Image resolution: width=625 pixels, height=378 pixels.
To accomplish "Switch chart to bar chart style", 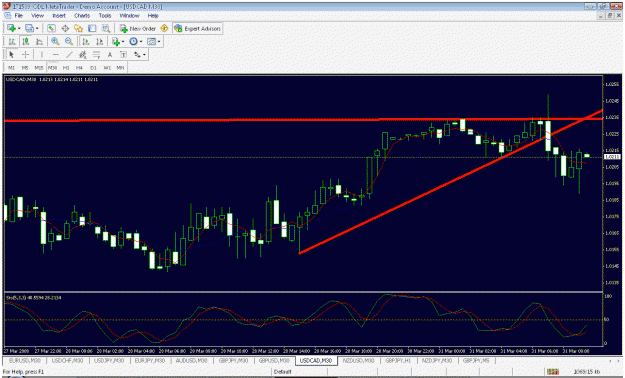I will (12, 41).
